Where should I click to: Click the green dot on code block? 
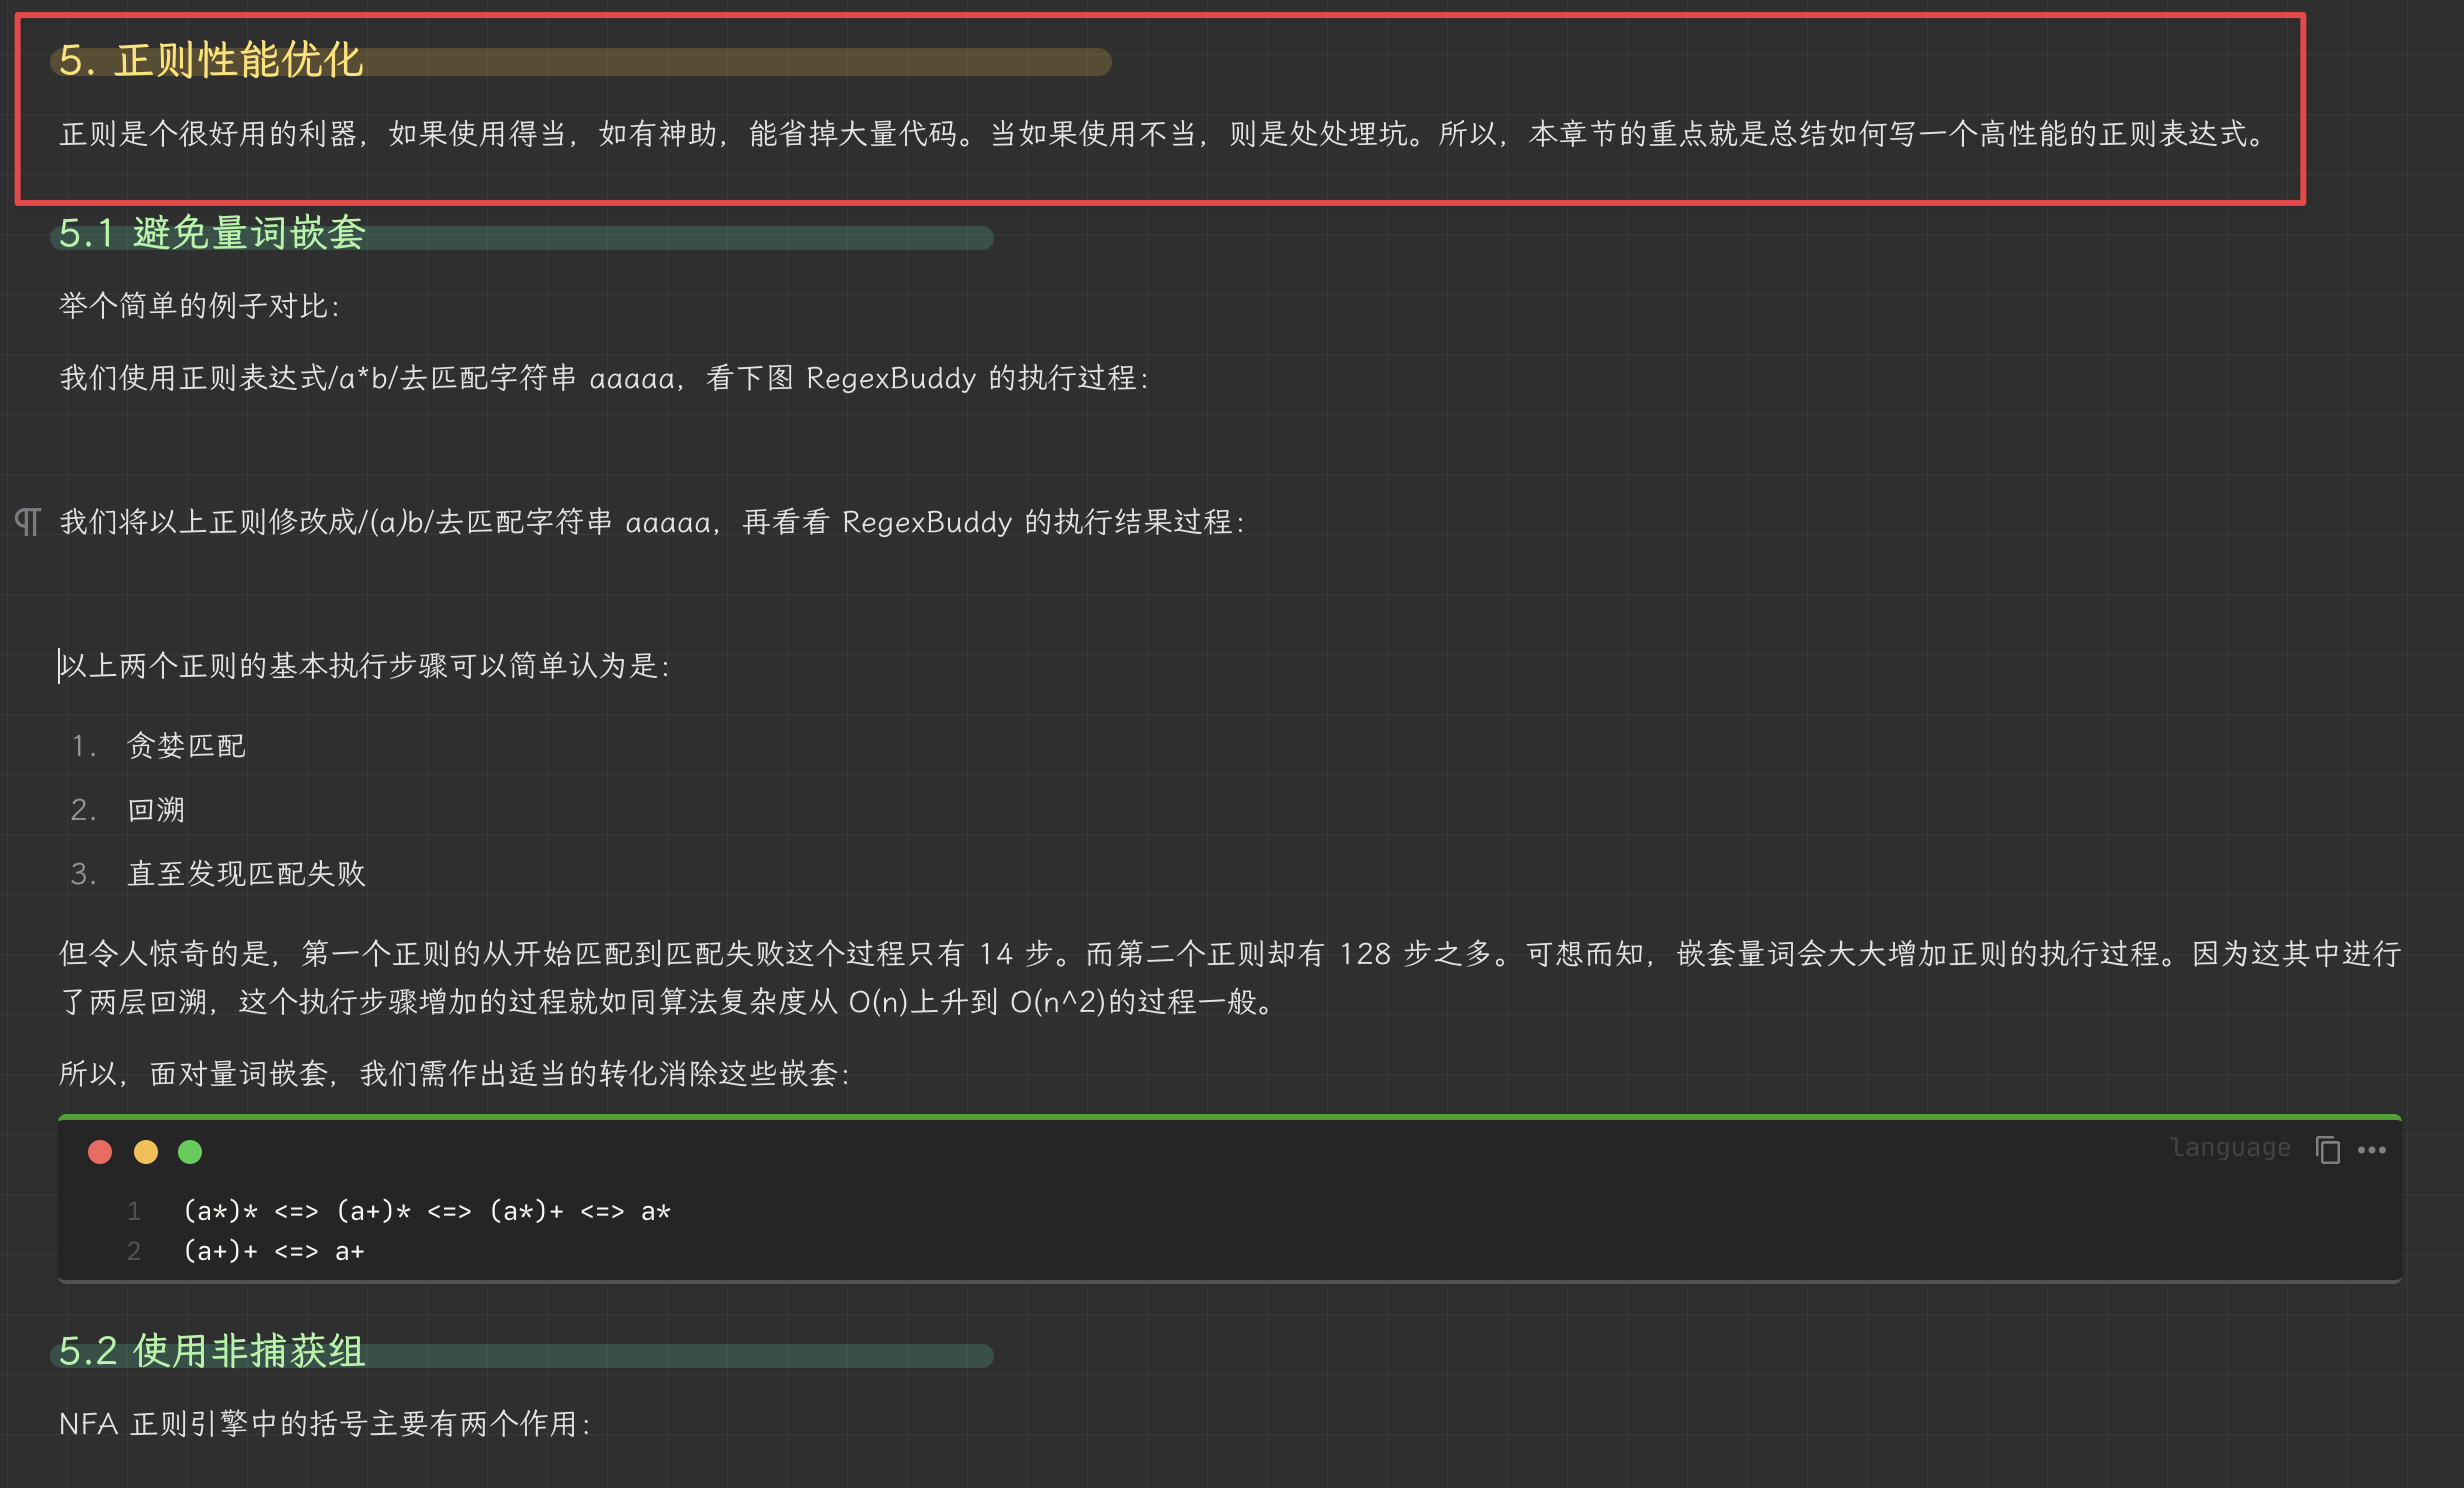(x=190, y=1152)
